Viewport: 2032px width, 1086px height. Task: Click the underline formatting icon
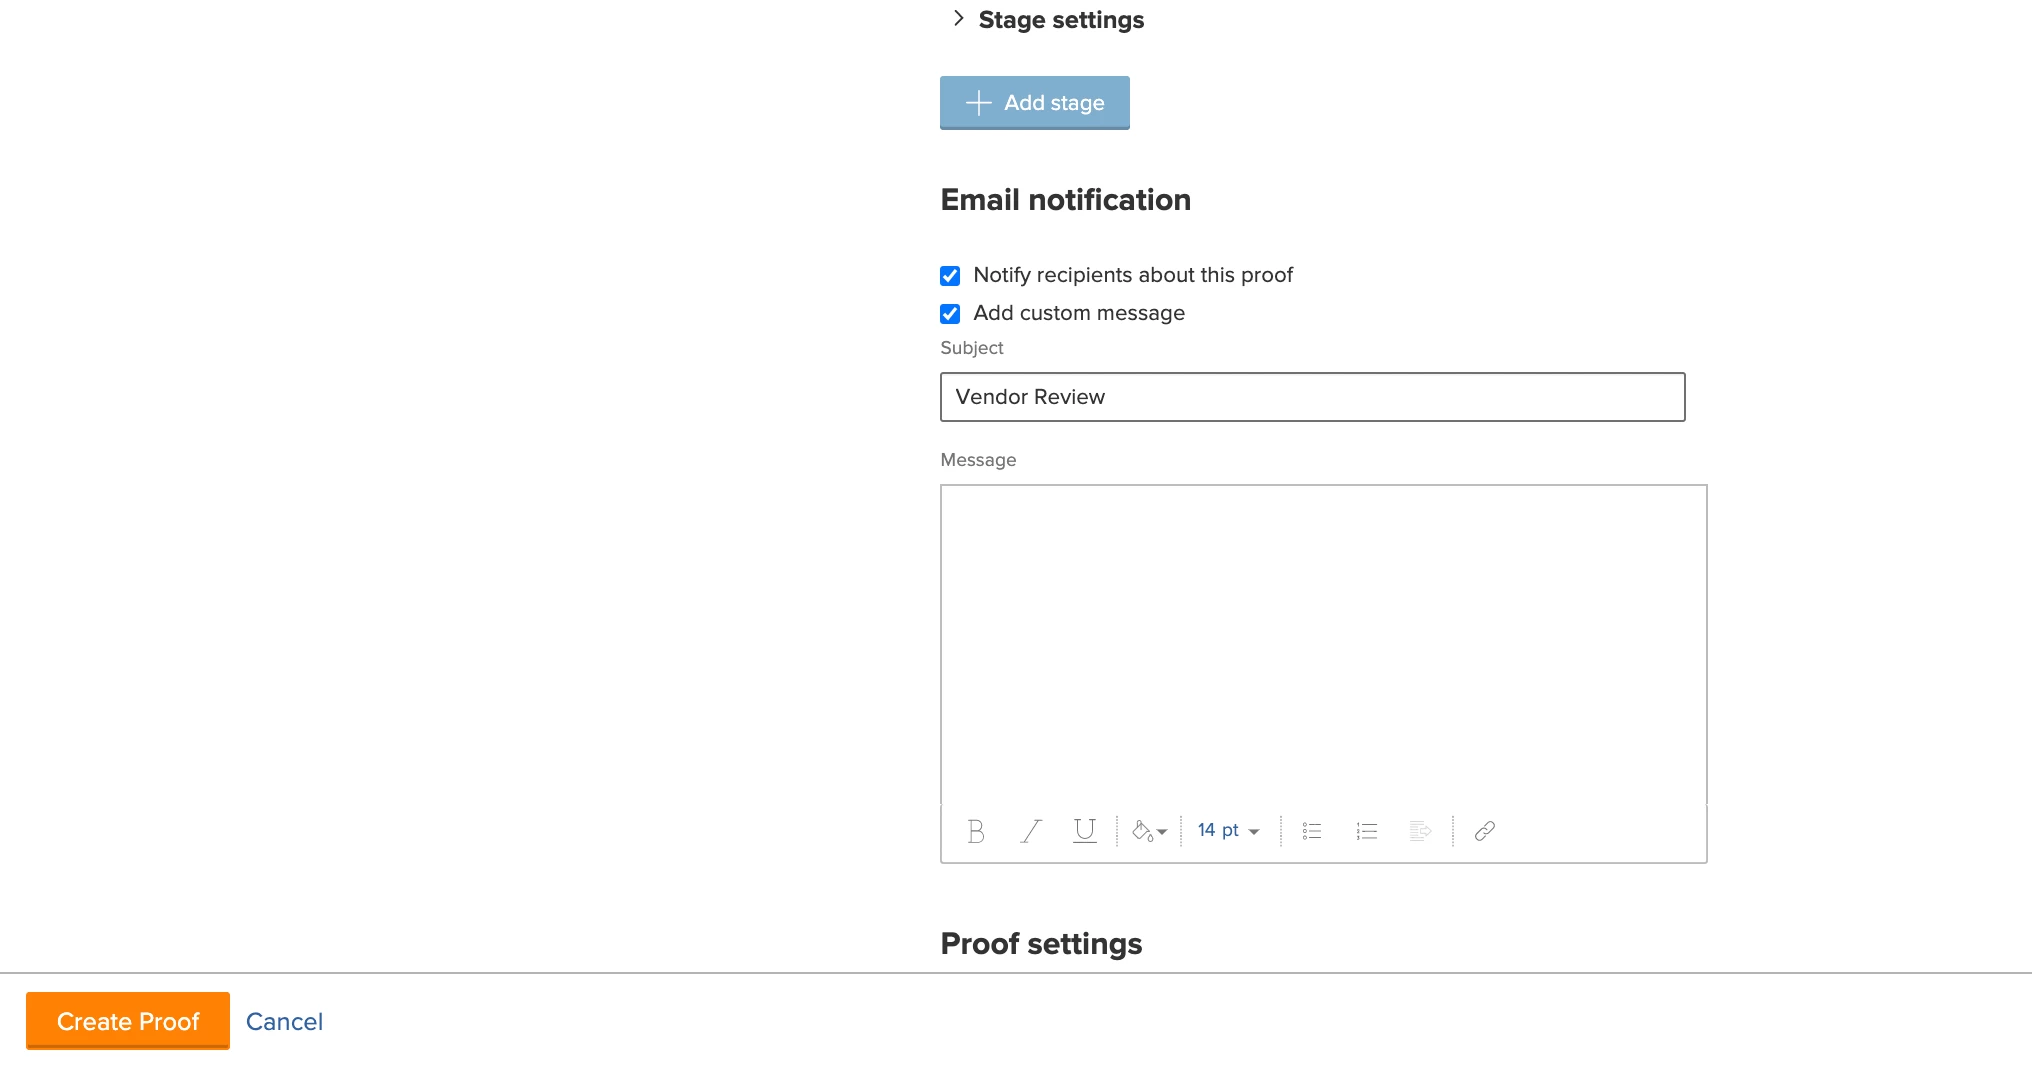[1085, 831]
